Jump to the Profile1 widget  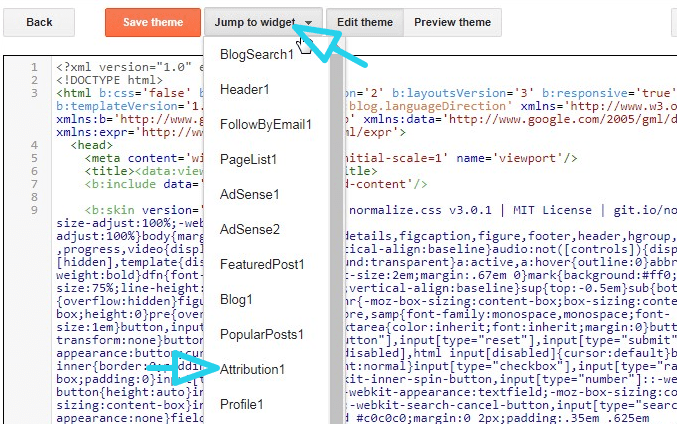(242, 405)
